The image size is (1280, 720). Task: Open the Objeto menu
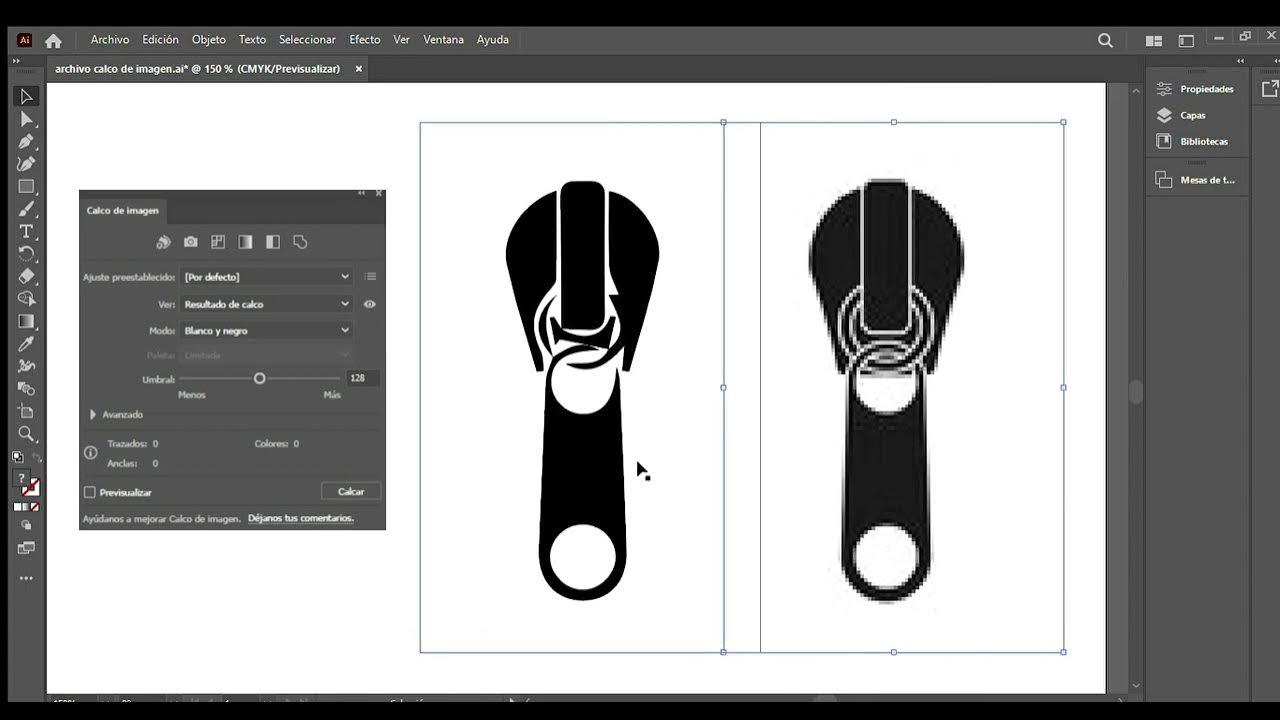pyautogui.click(x=208, y=40)
